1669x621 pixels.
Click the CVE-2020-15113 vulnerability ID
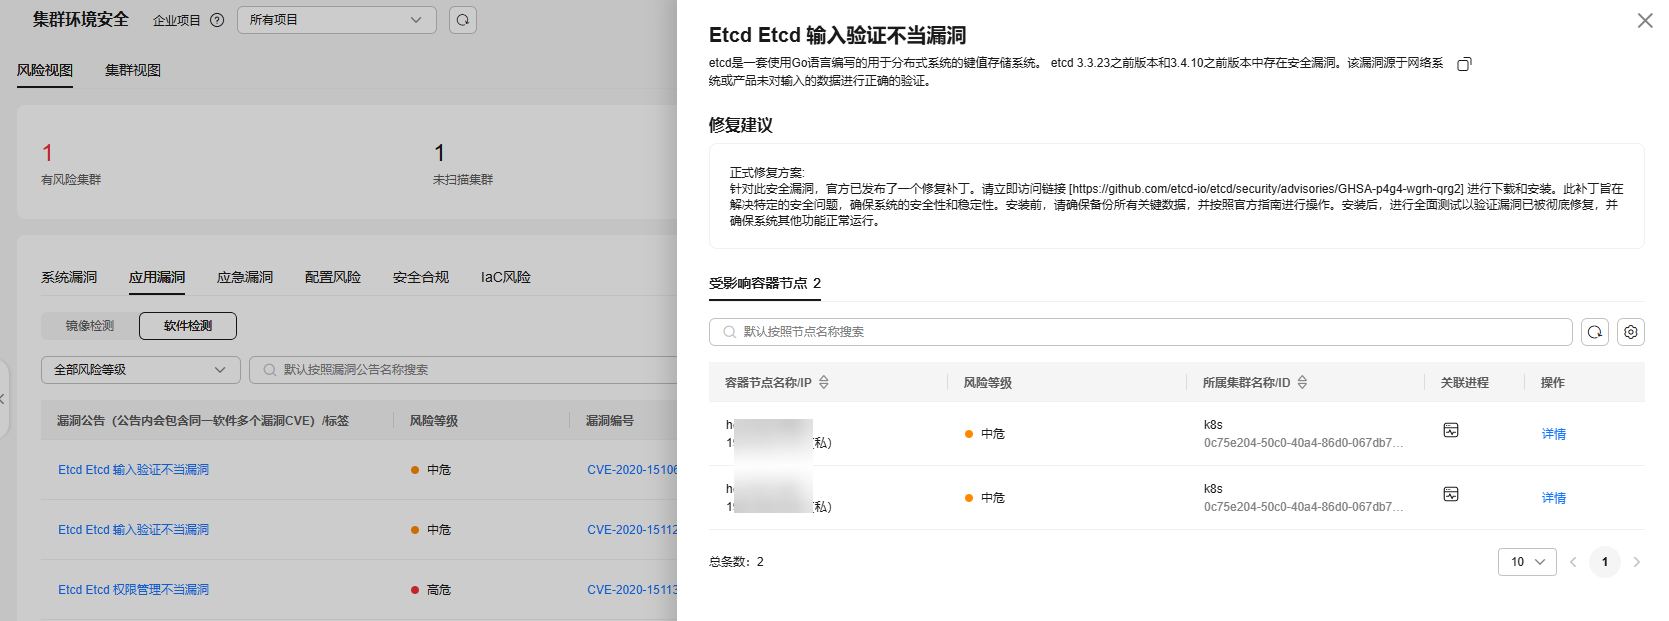(x=632, y=590)
